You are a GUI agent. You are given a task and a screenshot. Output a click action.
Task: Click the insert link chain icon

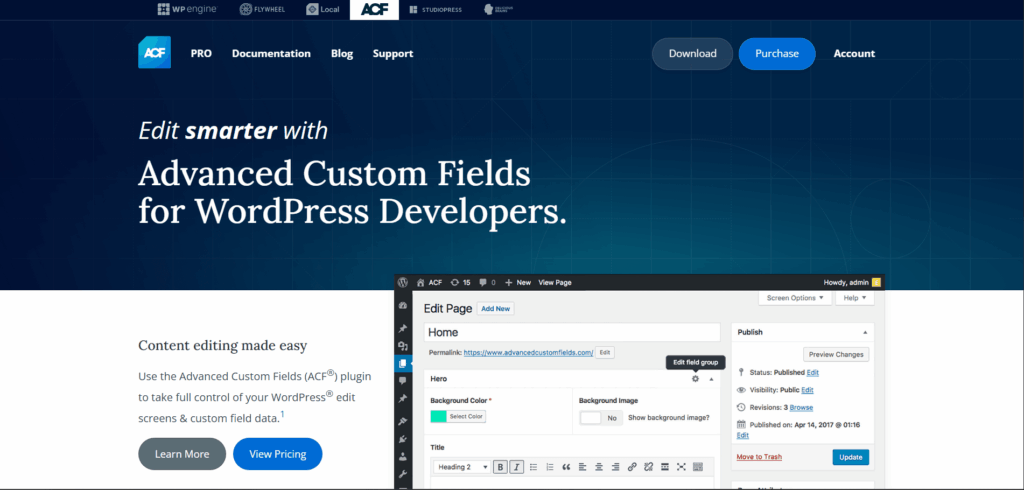point(632,467)
